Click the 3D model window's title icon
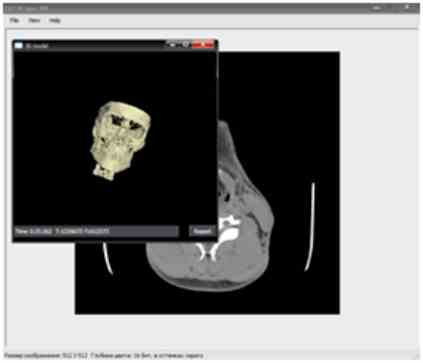Screen dimensions: 423x363 click(x=19, y=45)
